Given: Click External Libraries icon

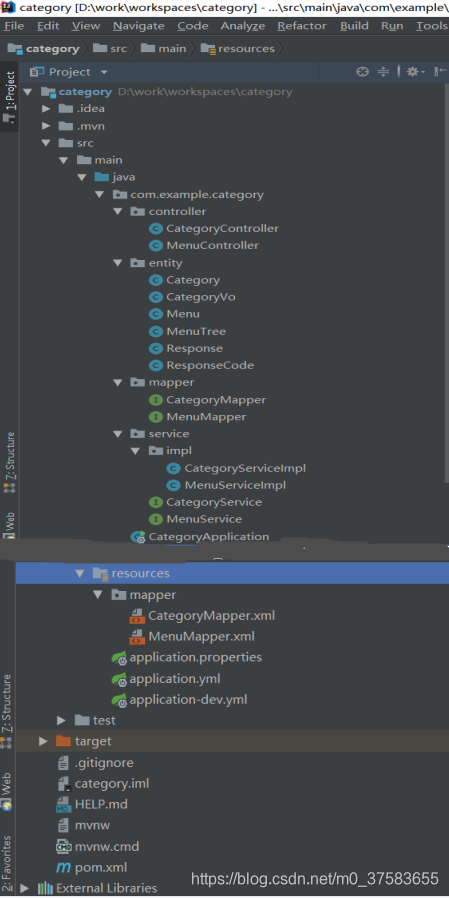Looking at the screenshot, I should (45, 888).
